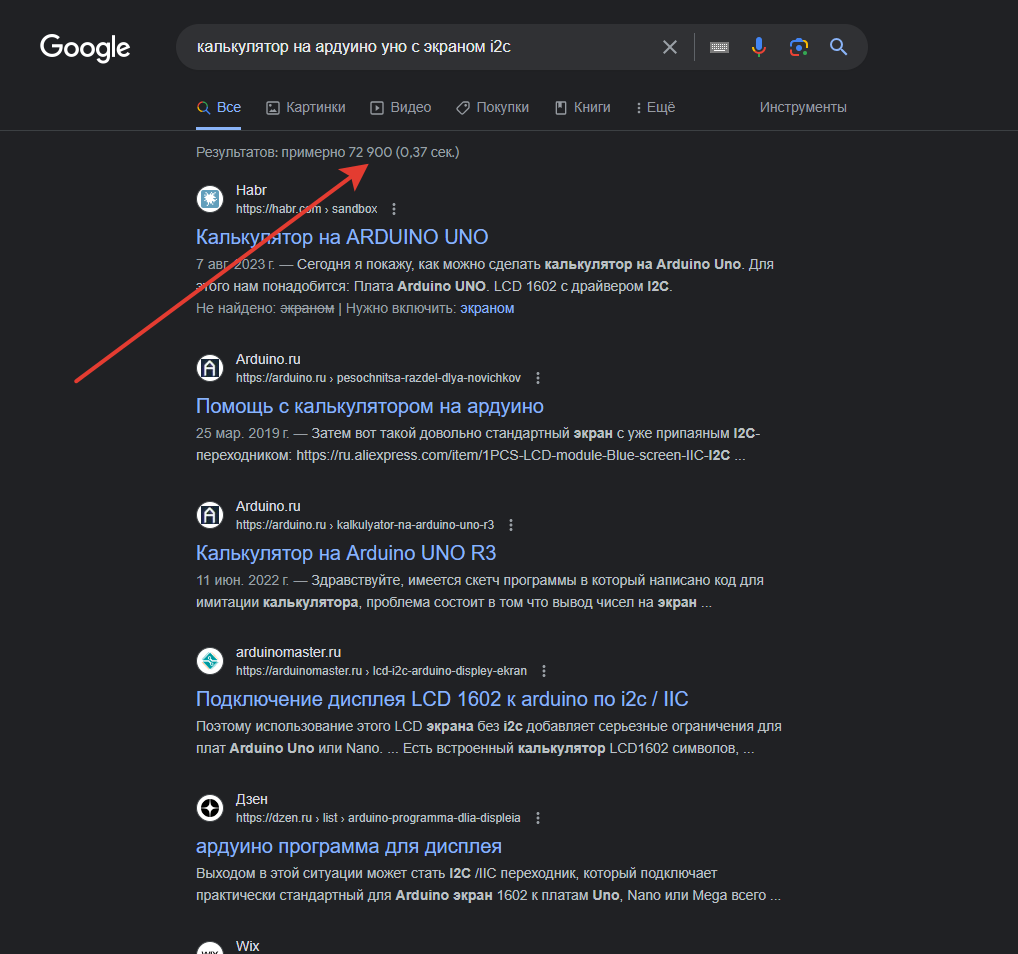The width and height of the screenshot is (1018, 954).
Task: Open the on-screen keyboard icon
Action: (x=719, y=47)
